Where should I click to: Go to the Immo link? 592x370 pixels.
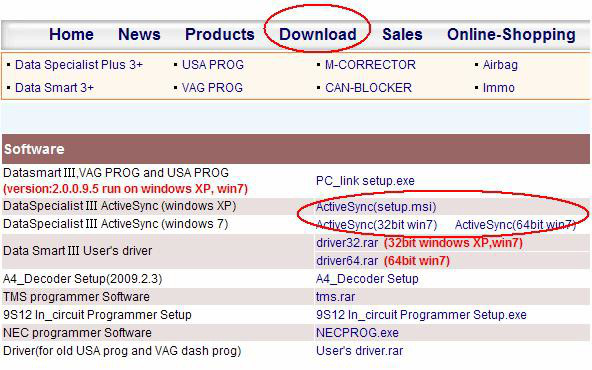pyautogui.click(x=499, y=88)
